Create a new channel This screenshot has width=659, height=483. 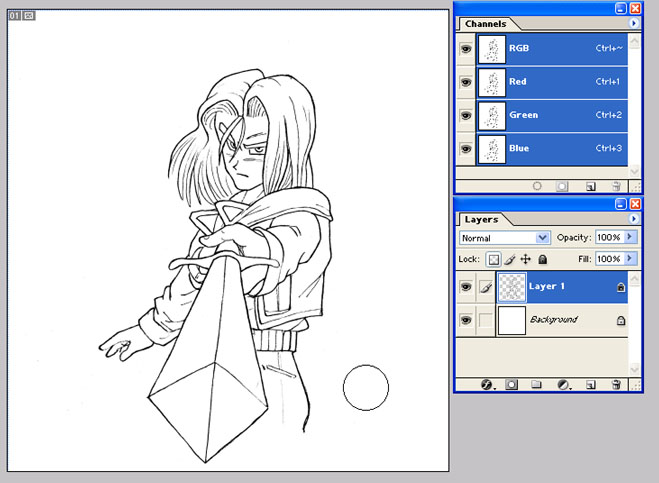(x=590, y=186)
